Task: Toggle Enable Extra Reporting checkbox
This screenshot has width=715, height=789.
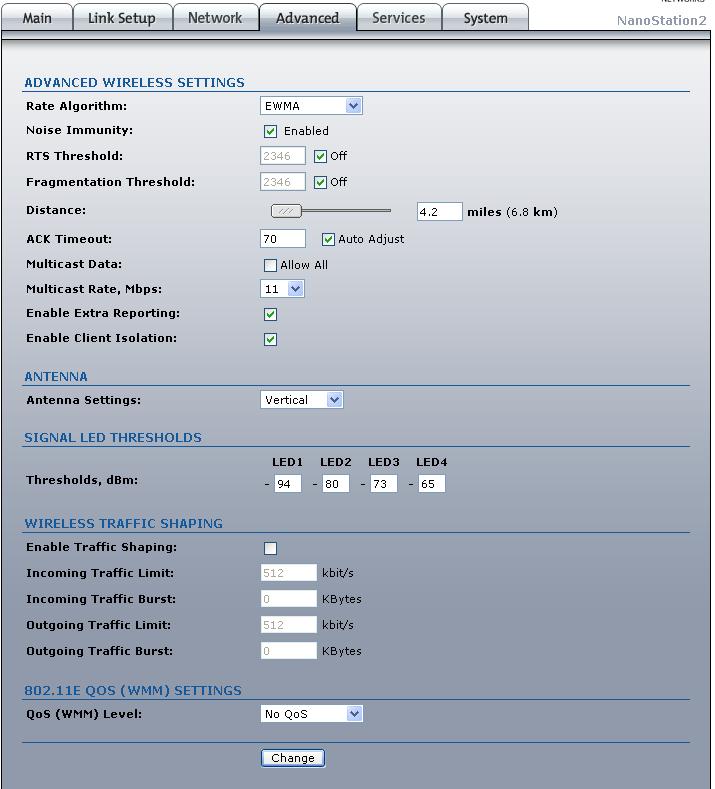Action: pos(270,314)
